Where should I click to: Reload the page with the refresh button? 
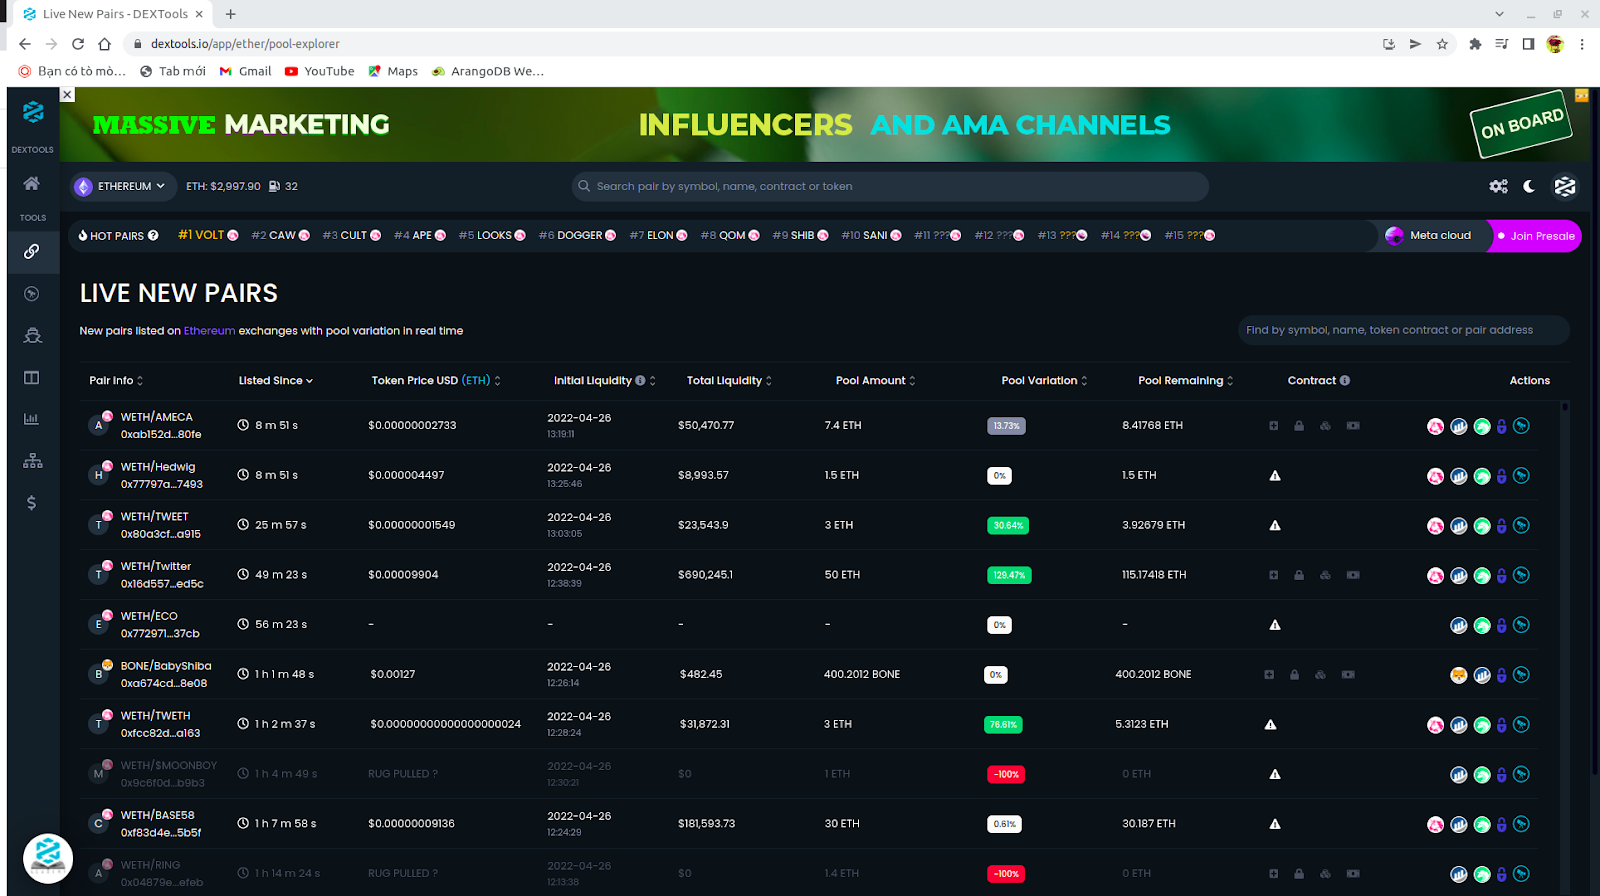[x=78, y=44]
